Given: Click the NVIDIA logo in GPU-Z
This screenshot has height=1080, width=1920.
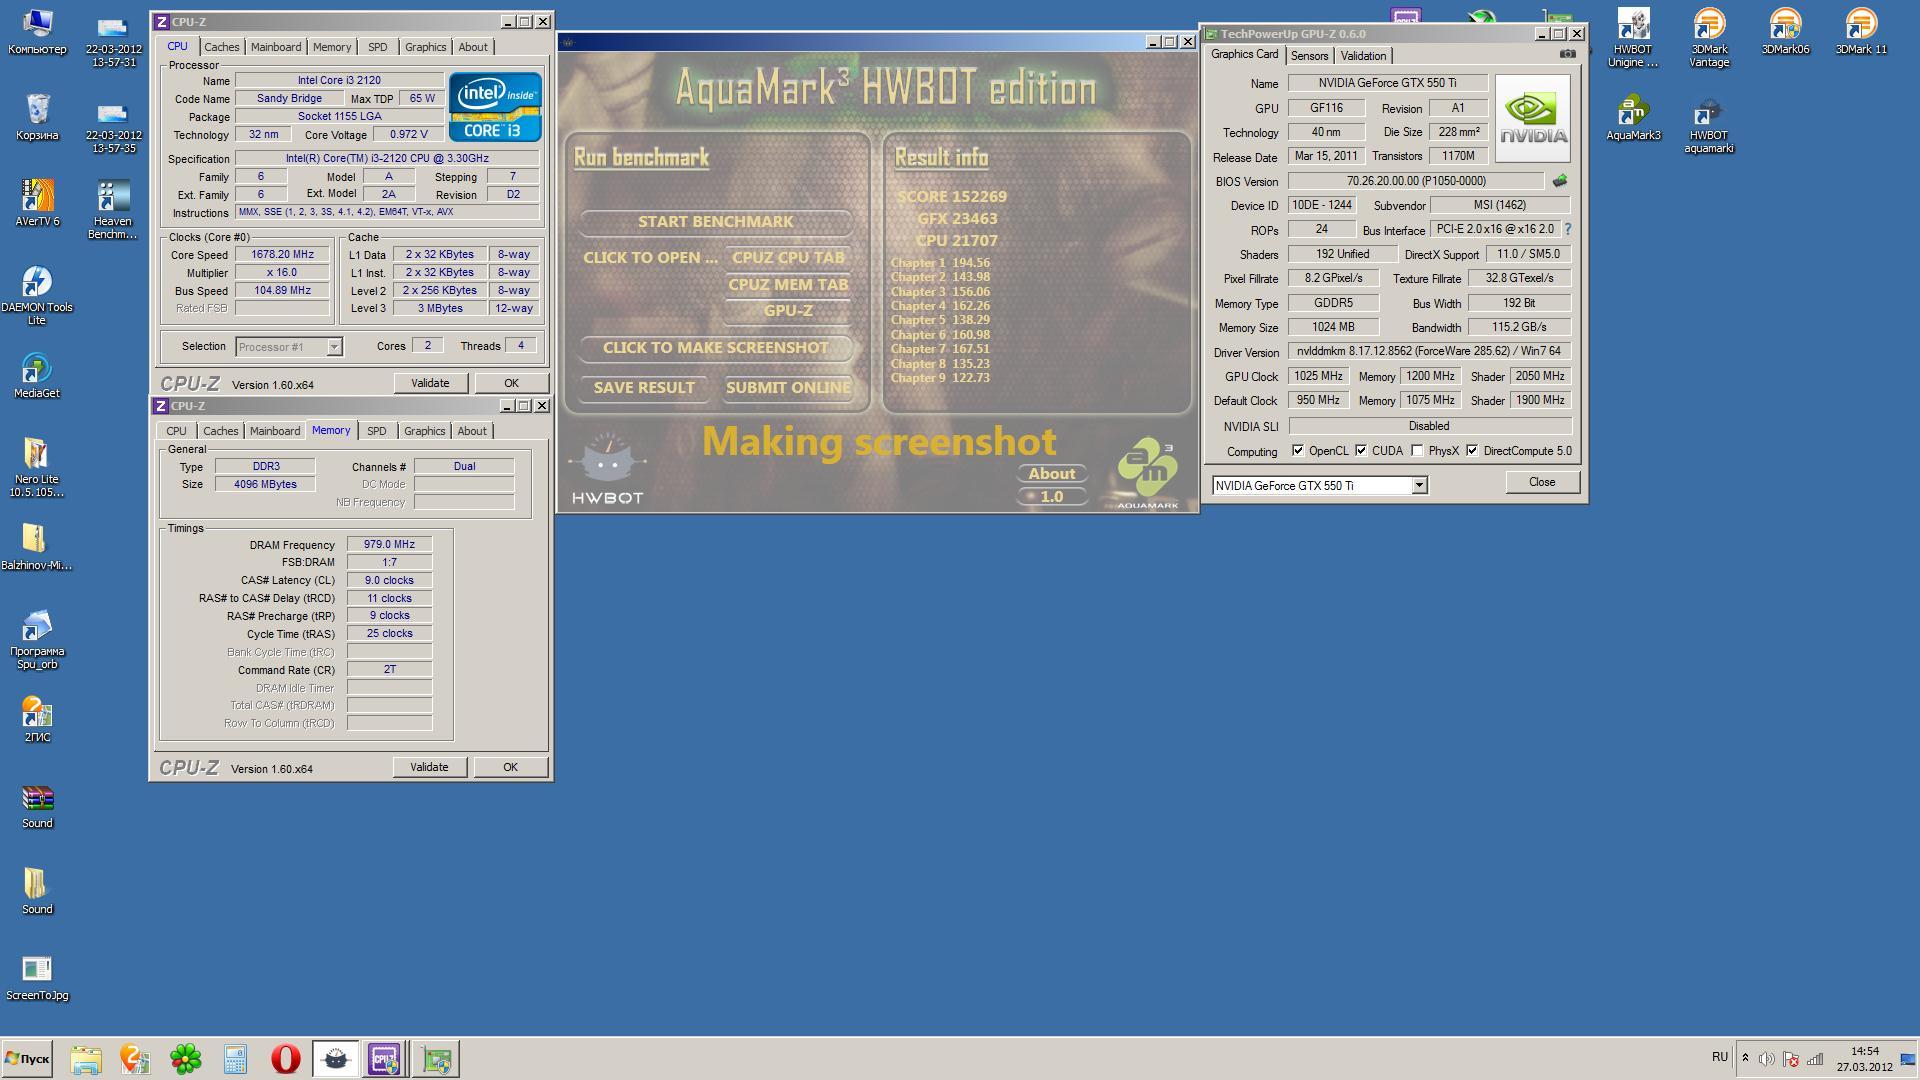Looking at the screenshot, I should 1532,118.
